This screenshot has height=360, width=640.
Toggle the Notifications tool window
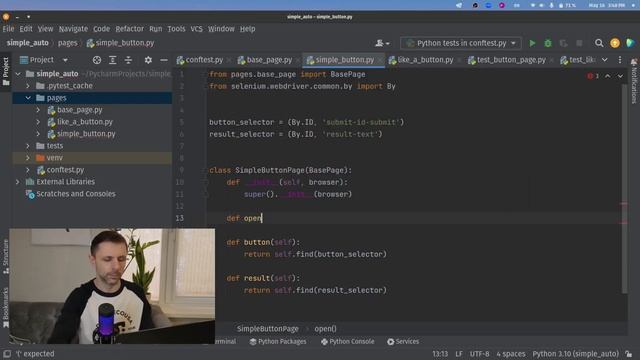(x=634, y=82)
